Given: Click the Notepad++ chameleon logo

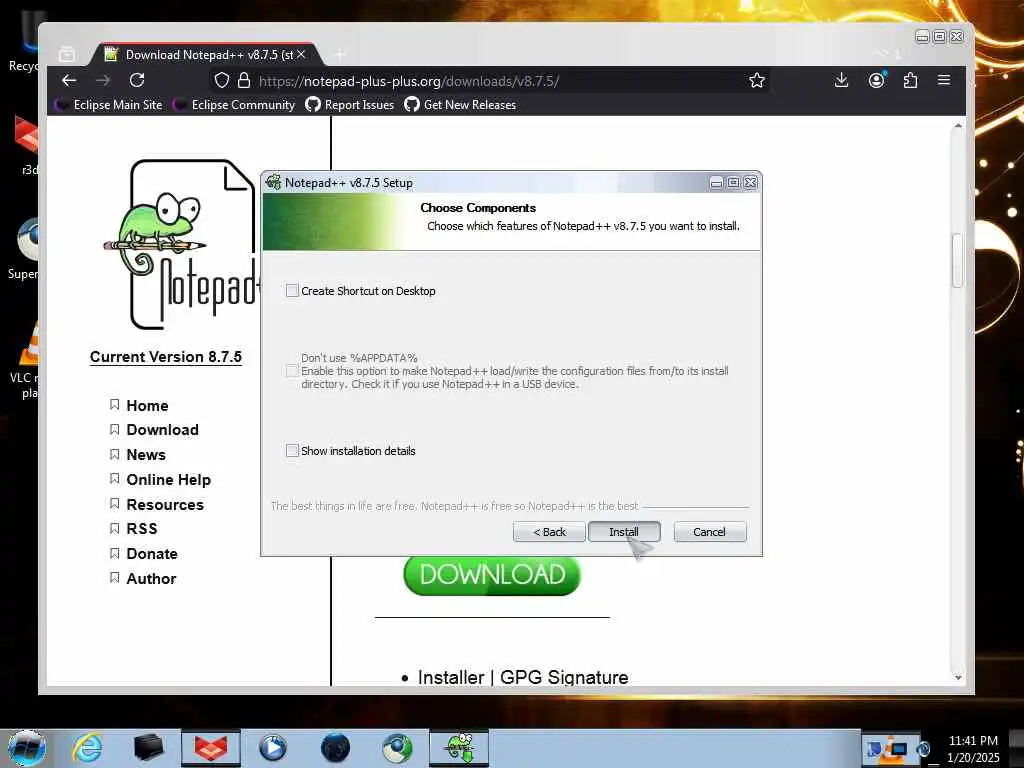Looking at the screenshot, I should click(181, 245).
